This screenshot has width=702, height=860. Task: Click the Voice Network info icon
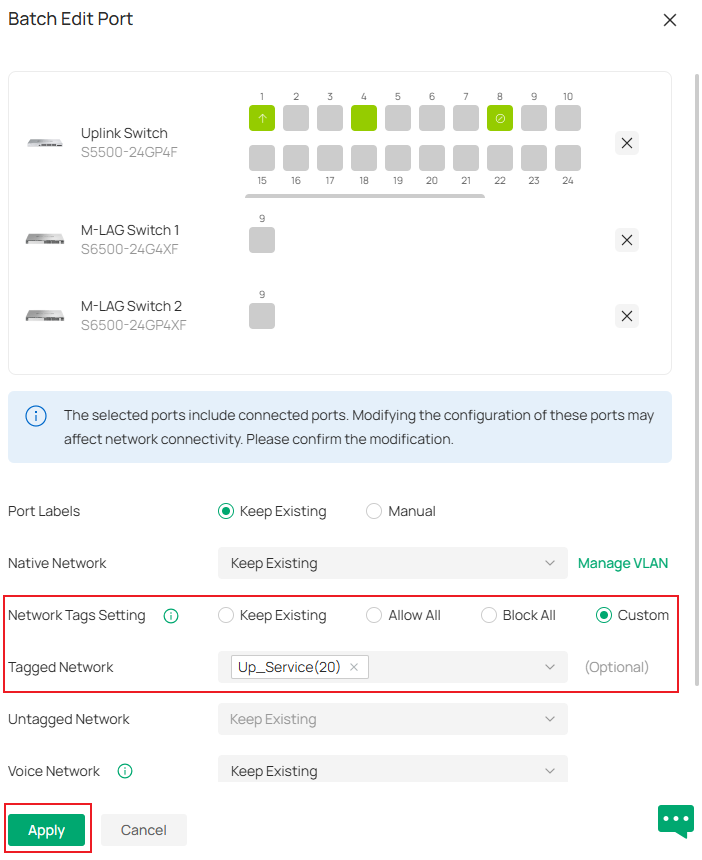pyautogui.click(x=124, y=771)
